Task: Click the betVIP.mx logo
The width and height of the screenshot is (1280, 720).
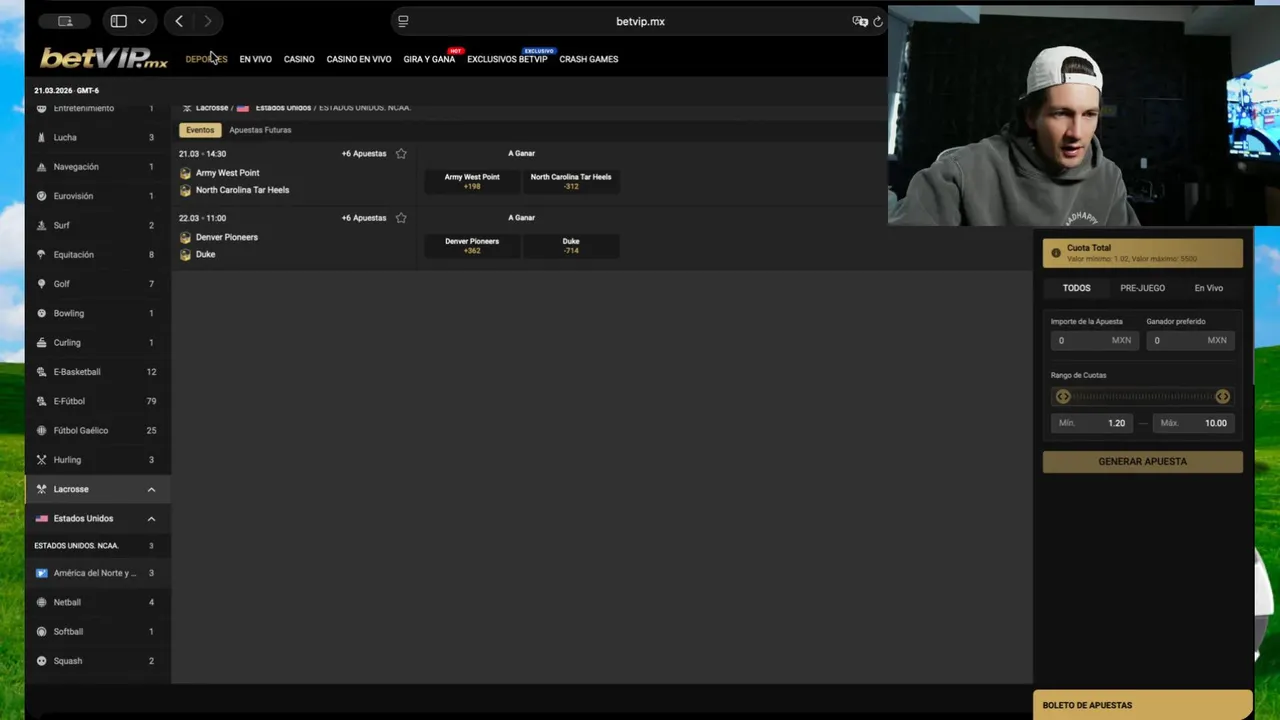Action: click(x=103, y=59)
